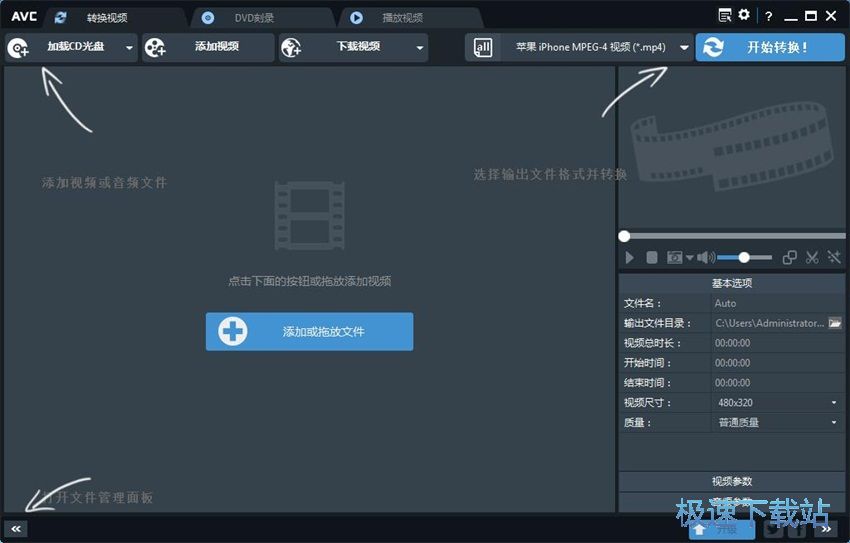The width and height of the screenshot is (850, 543).
Task: Close the AVC window
Action: [831, 16]
